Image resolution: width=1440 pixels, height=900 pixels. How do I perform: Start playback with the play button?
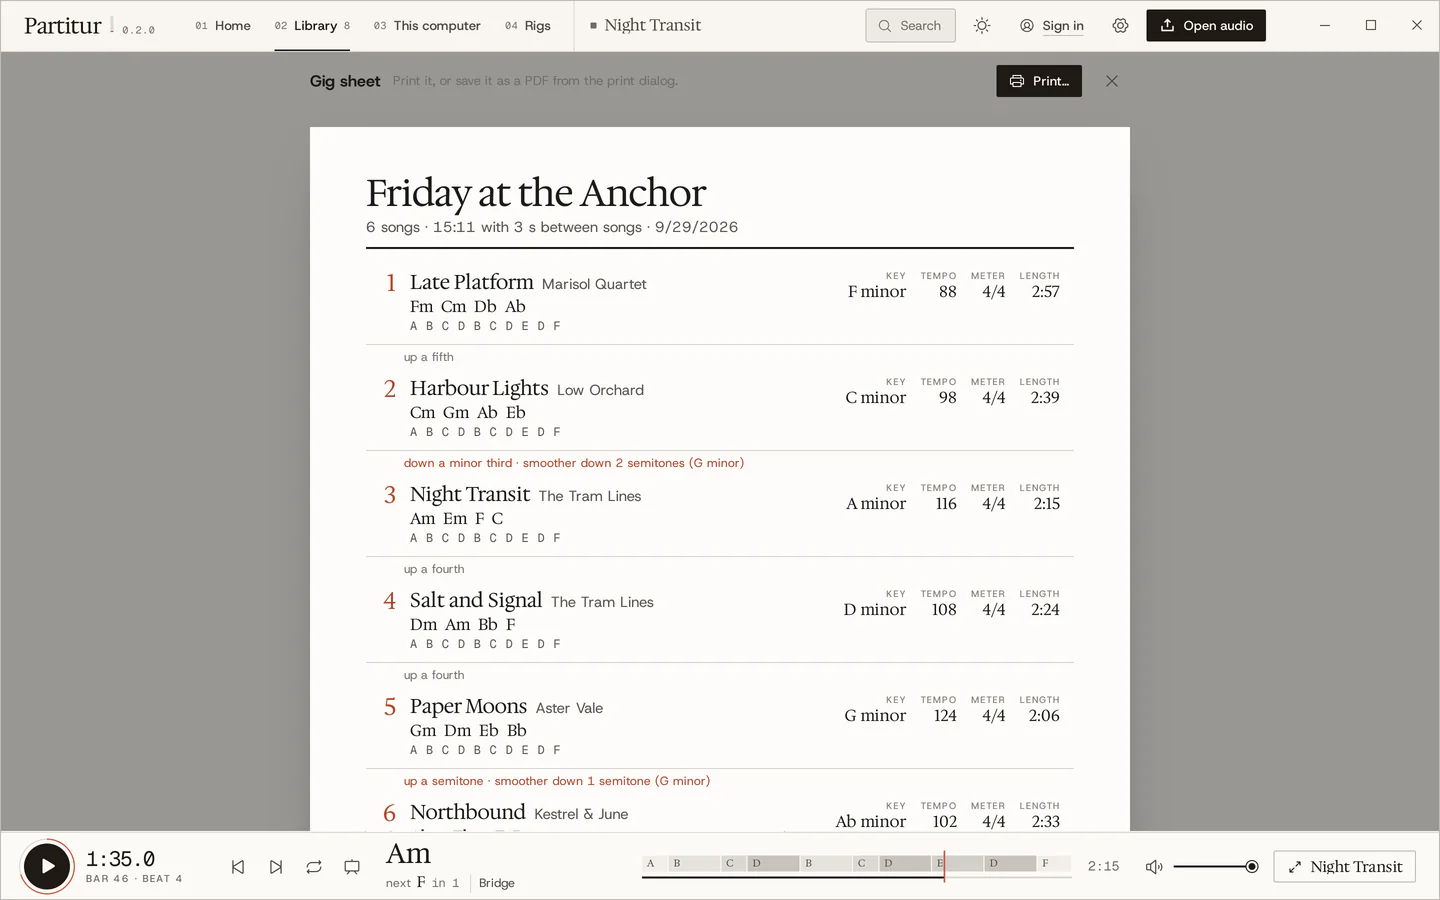(47, 866)
